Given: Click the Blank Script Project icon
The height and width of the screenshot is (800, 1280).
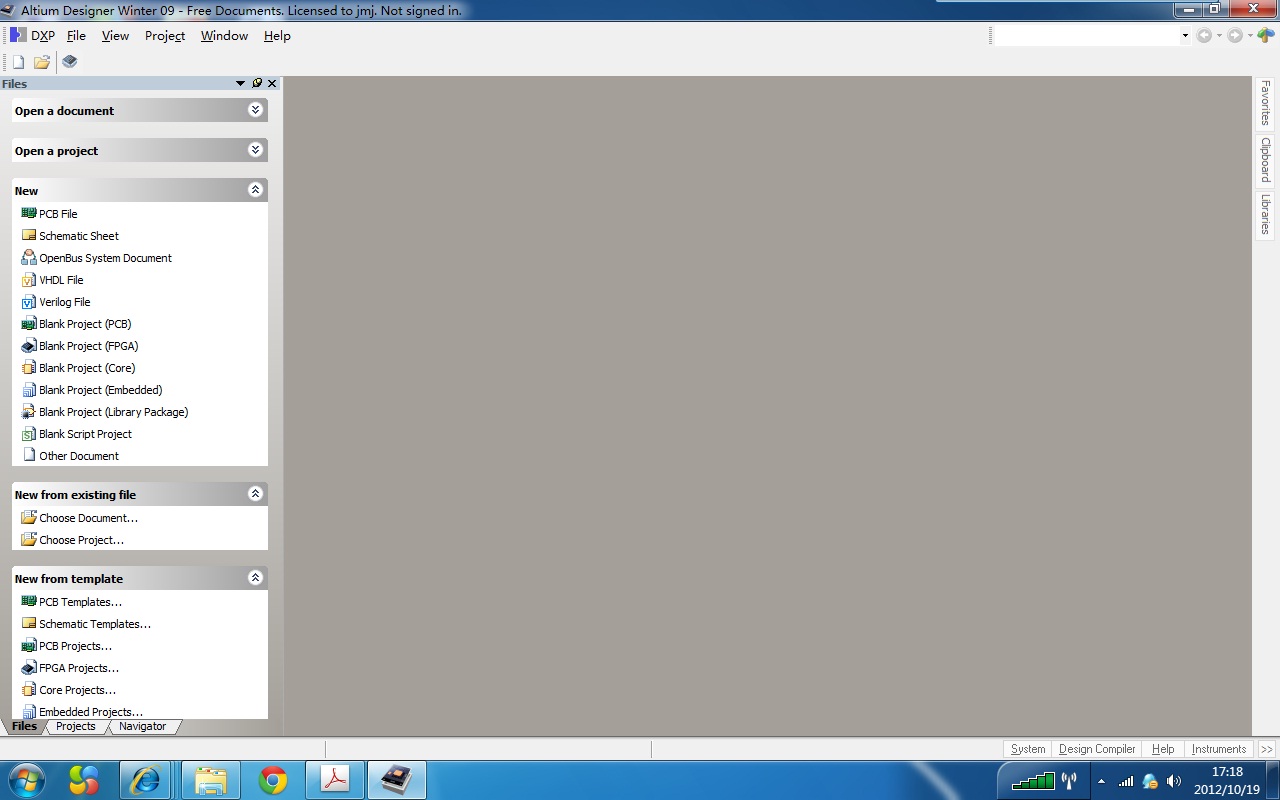Looking at the screenshot, I should pos(29,433).
